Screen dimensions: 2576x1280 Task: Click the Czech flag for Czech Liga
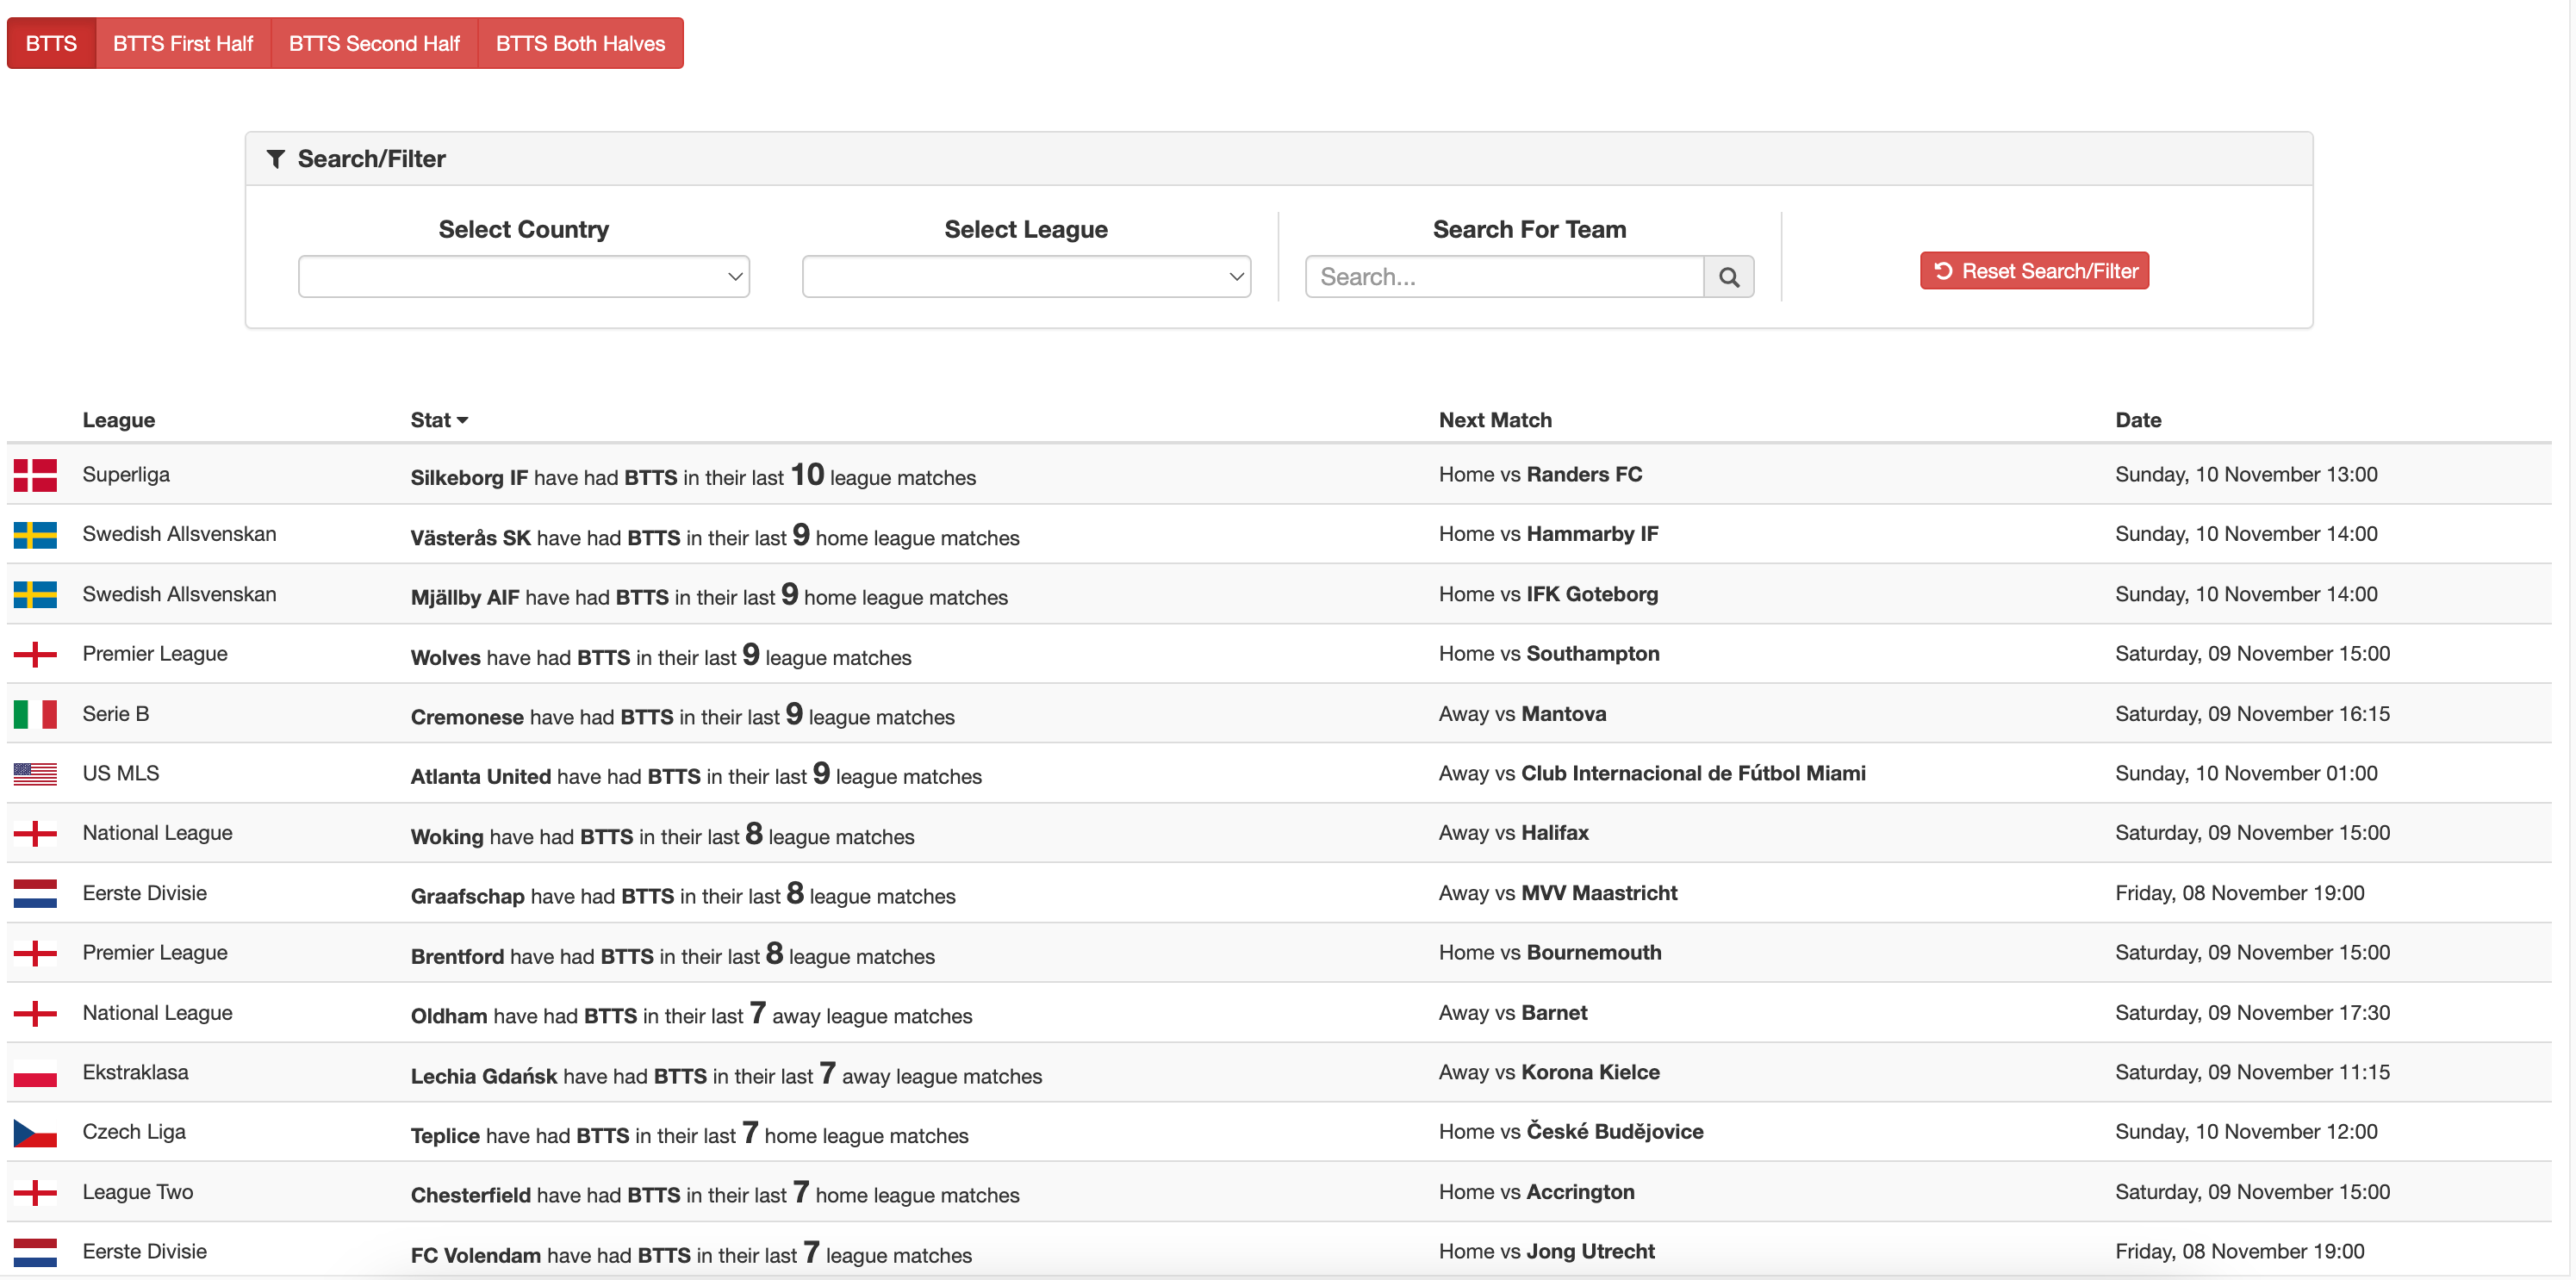coord(35,1132)
